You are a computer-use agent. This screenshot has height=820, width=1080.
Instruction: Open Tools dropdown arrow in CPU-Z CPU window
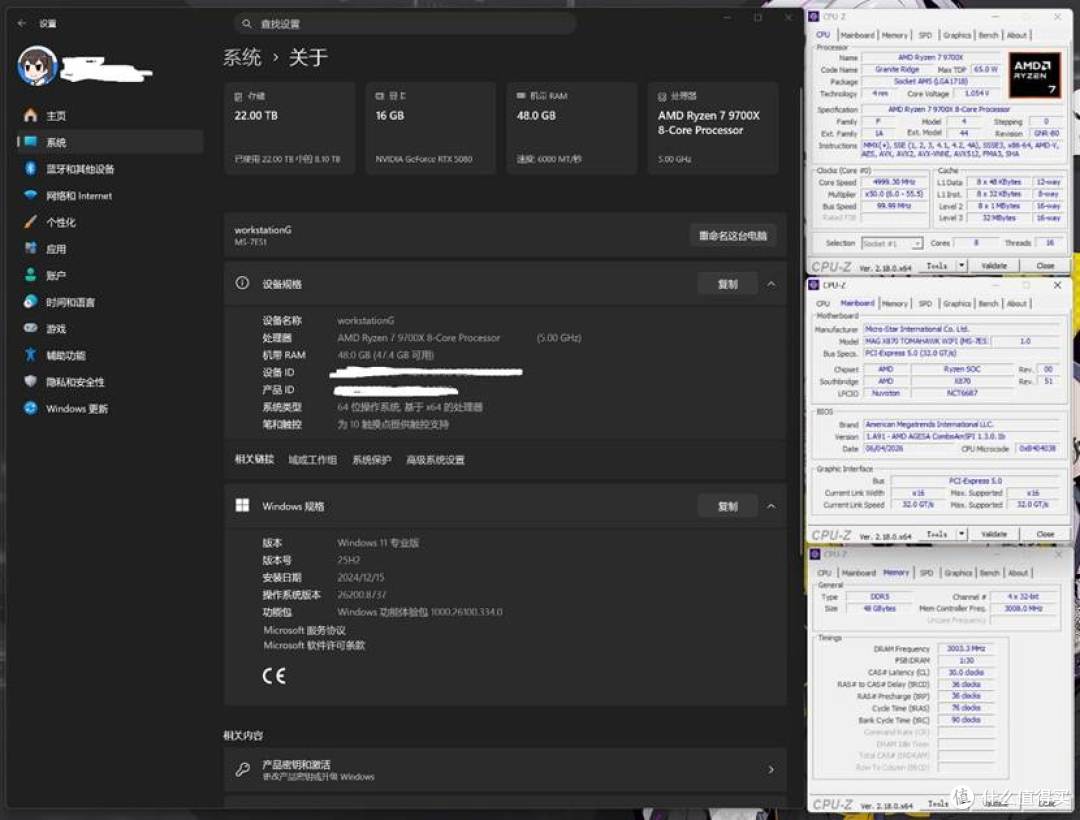tap(962, 266)
